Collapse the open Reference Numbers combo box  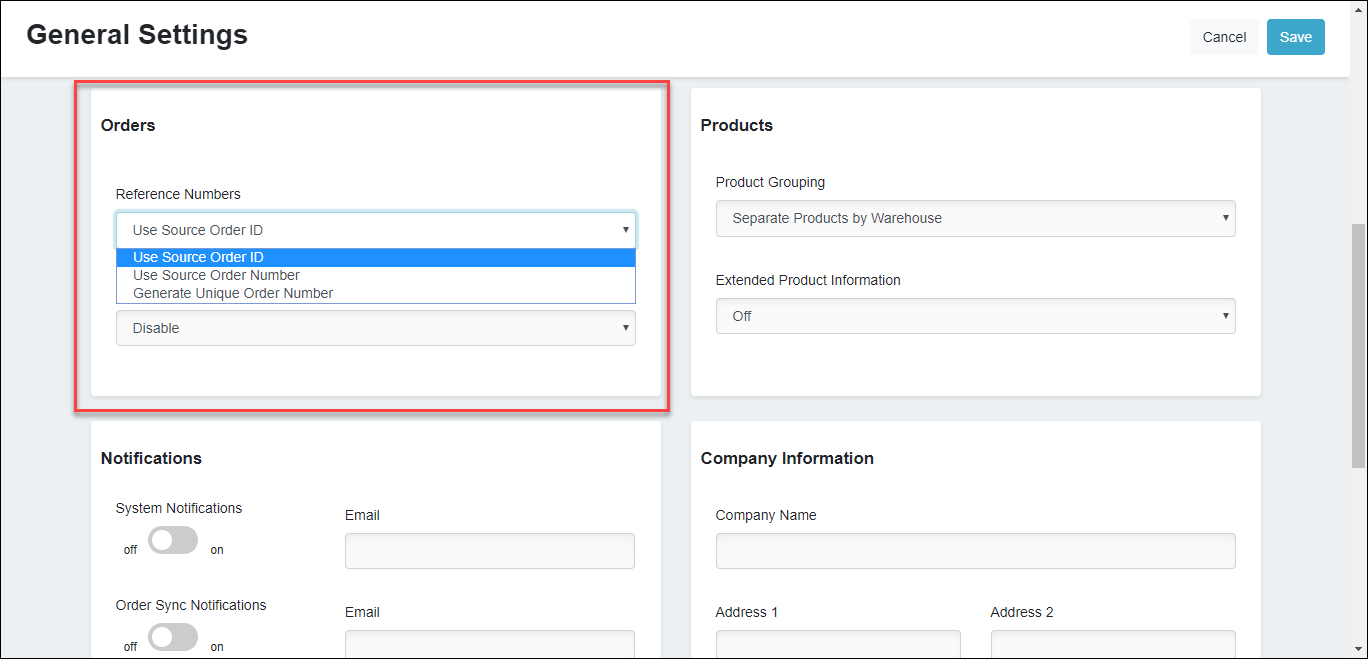[x=375, y=230]
